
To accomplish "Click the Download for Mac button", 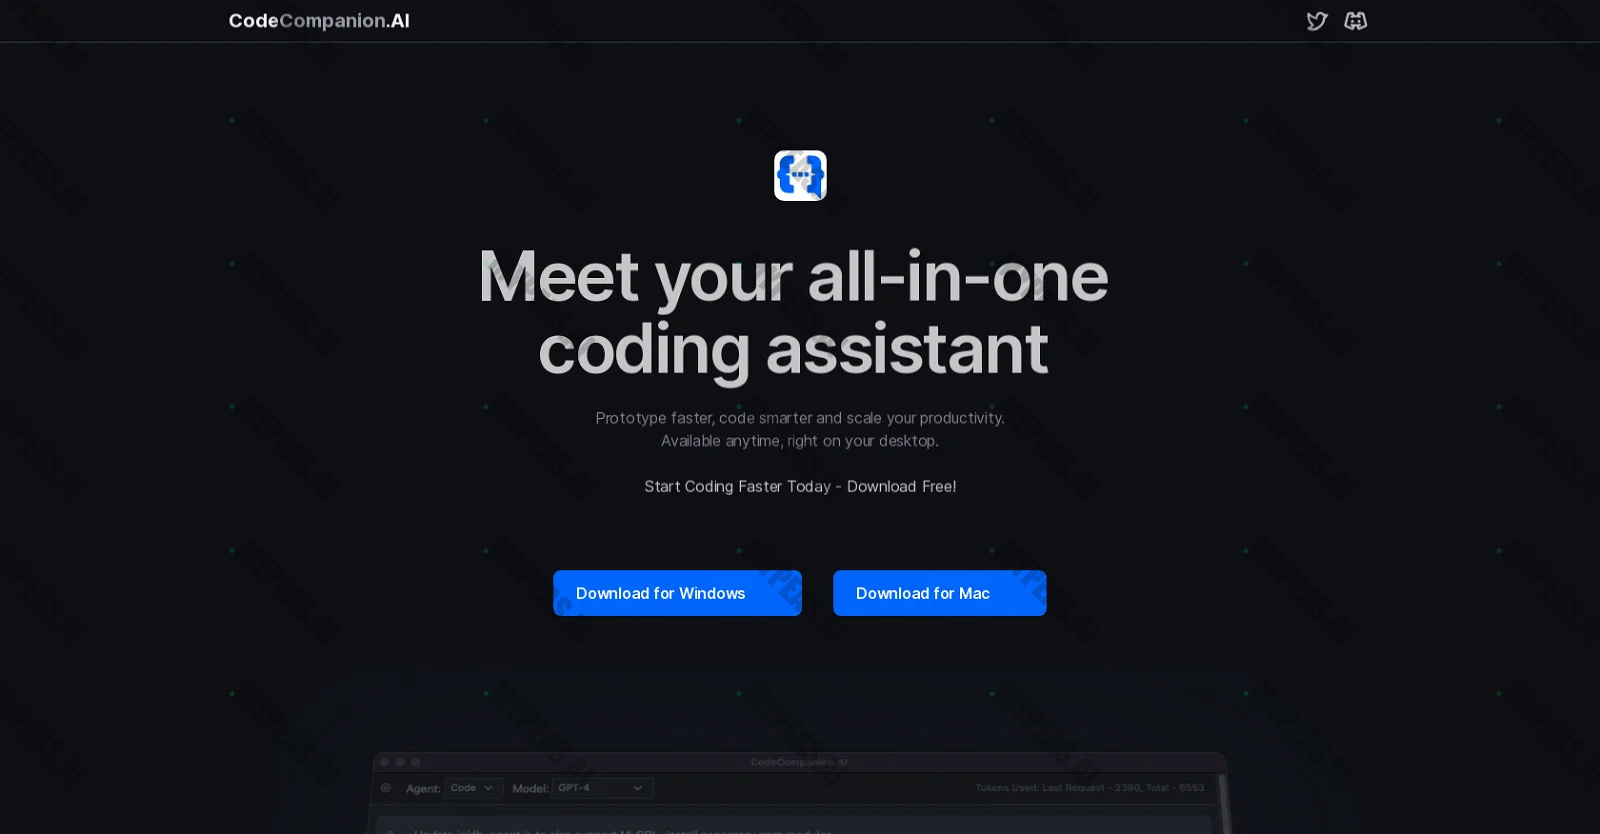I will 939,593.
